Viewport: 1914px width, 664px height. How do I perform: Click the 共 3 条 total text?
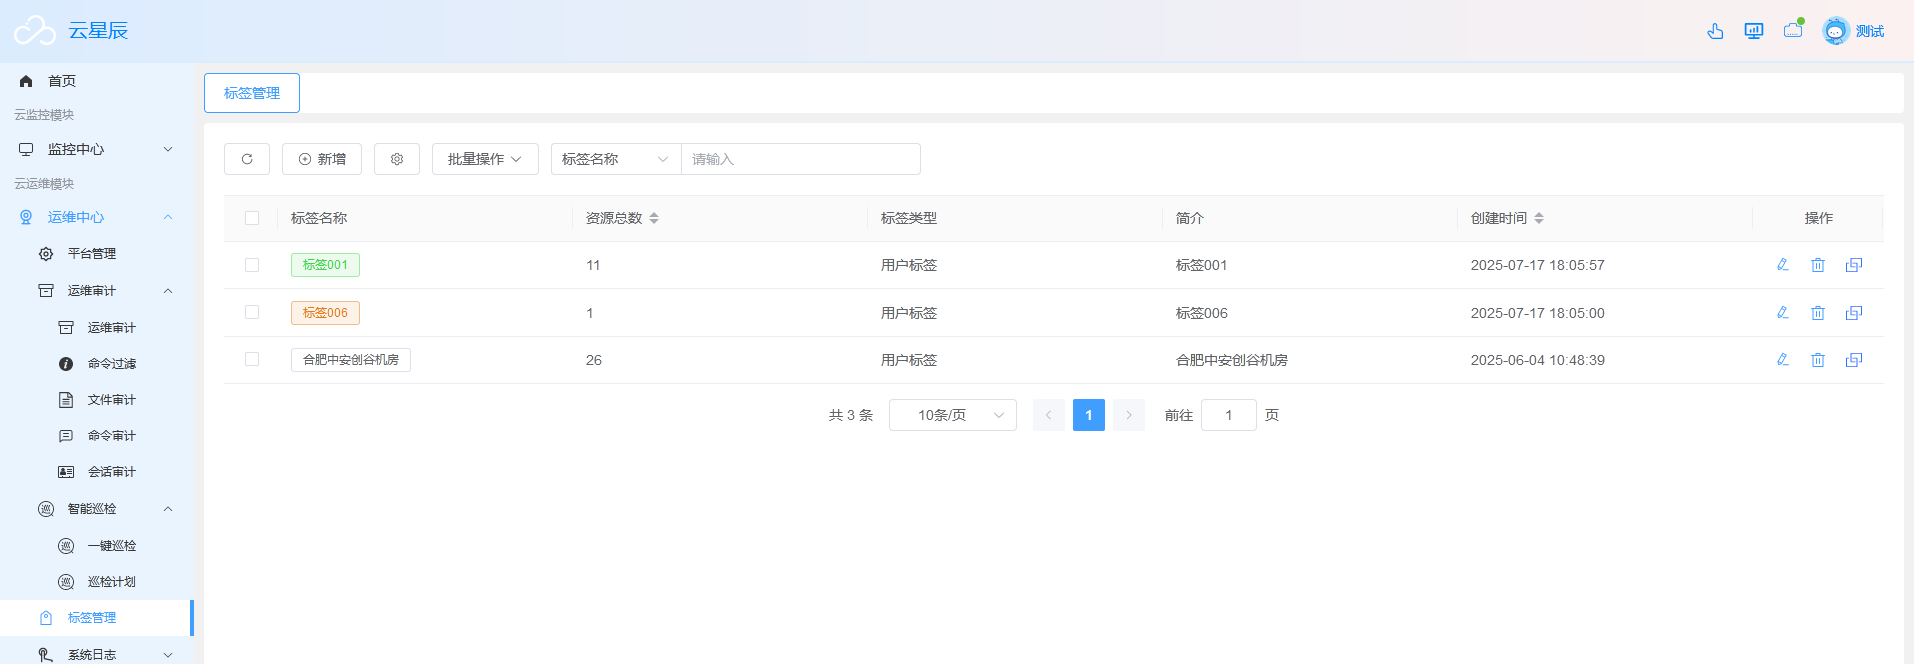click(851, 415)
